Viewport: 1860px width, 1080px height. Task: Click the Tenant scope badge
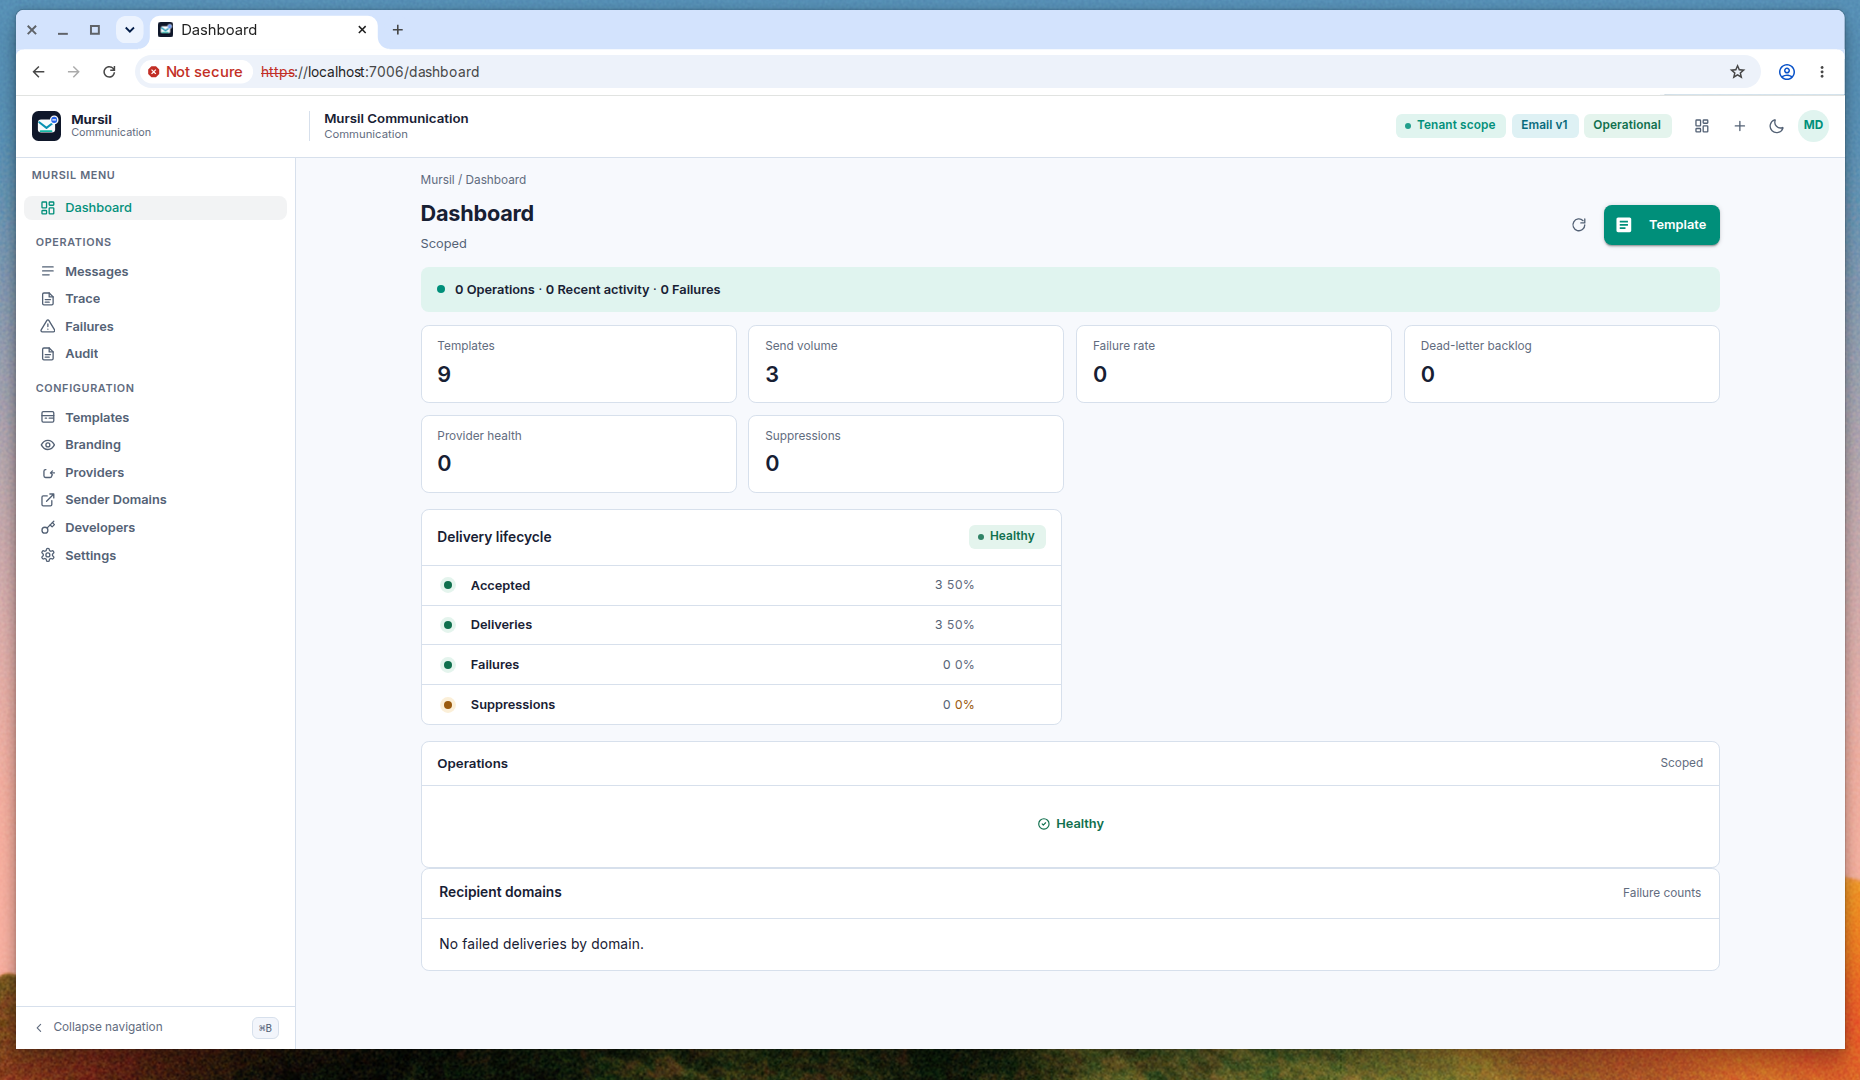1450,126
